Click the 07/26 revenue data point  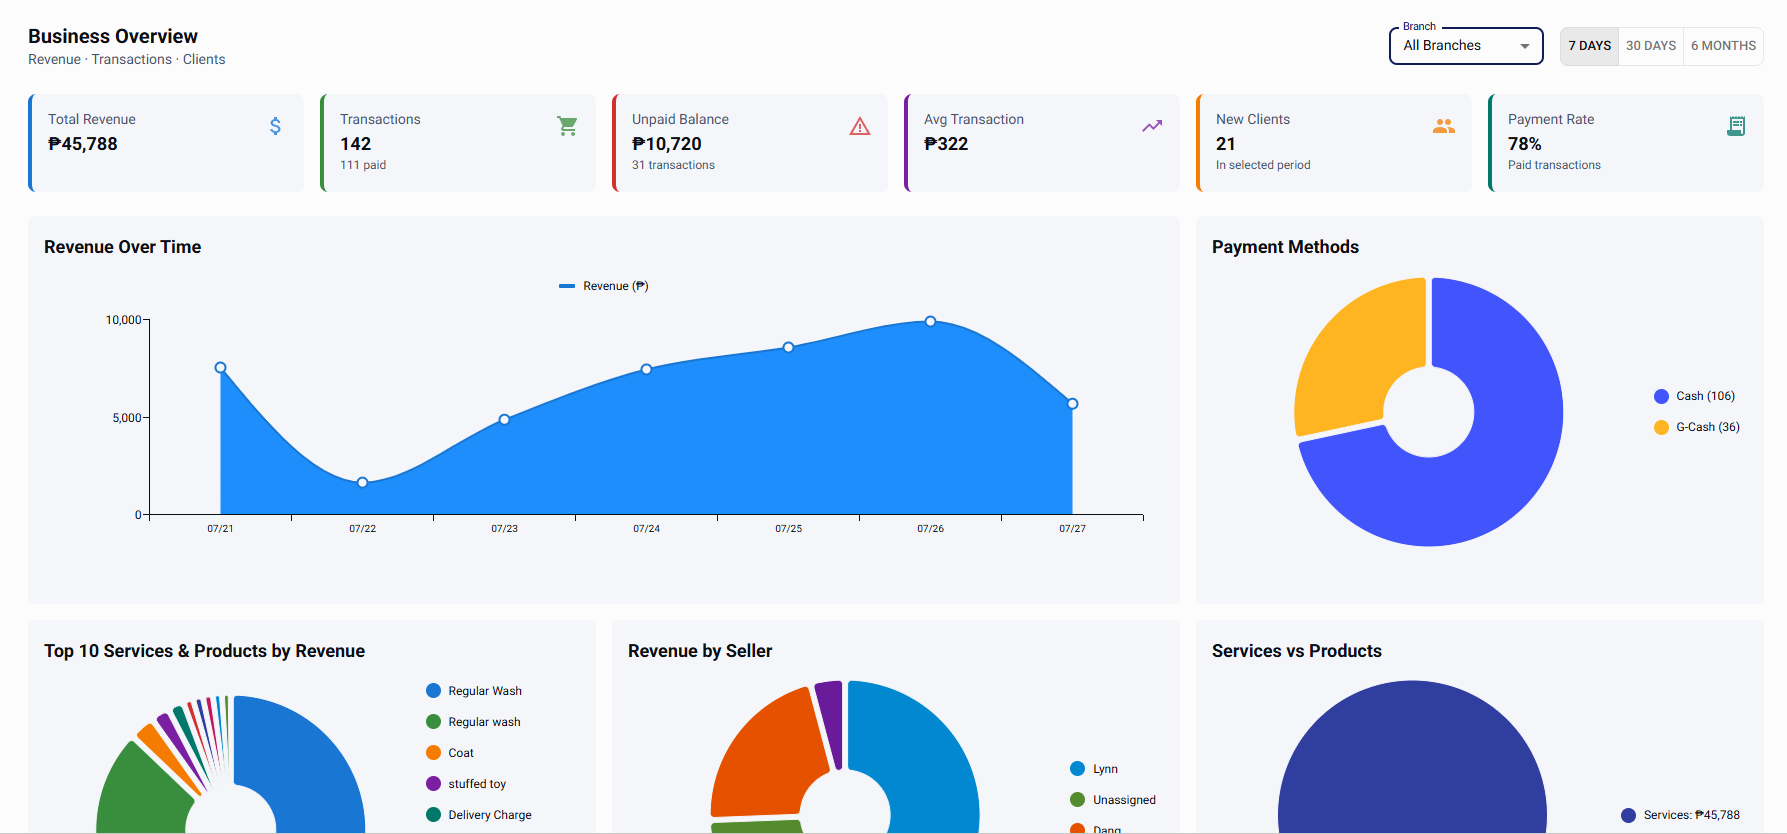pos(931,321)
